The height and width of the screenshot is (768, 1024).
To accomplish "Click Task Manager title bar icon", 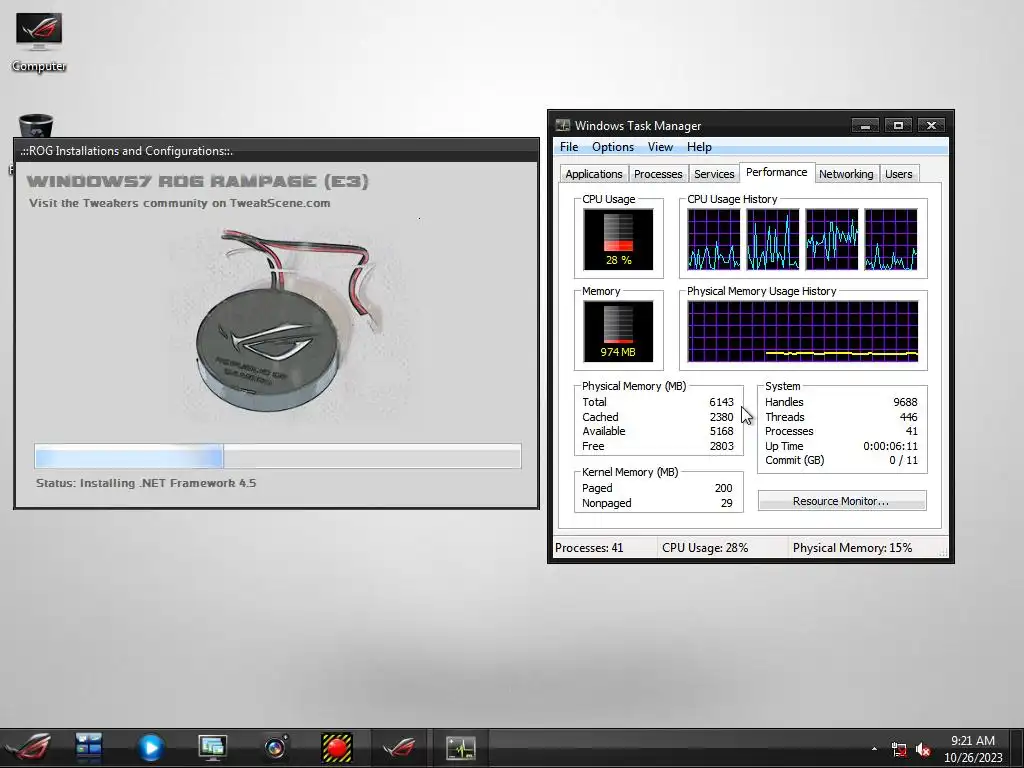I will click(562, 125).
